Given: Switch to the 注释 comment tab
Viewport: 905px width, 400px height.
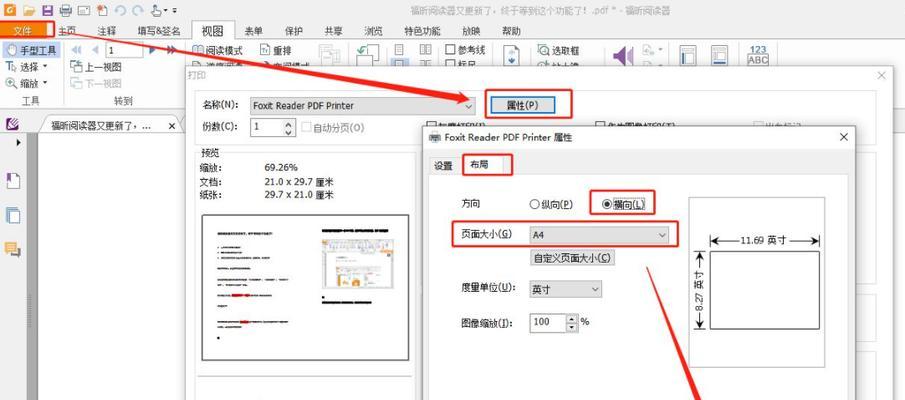Looking at the screenshot, I should 107,31.
